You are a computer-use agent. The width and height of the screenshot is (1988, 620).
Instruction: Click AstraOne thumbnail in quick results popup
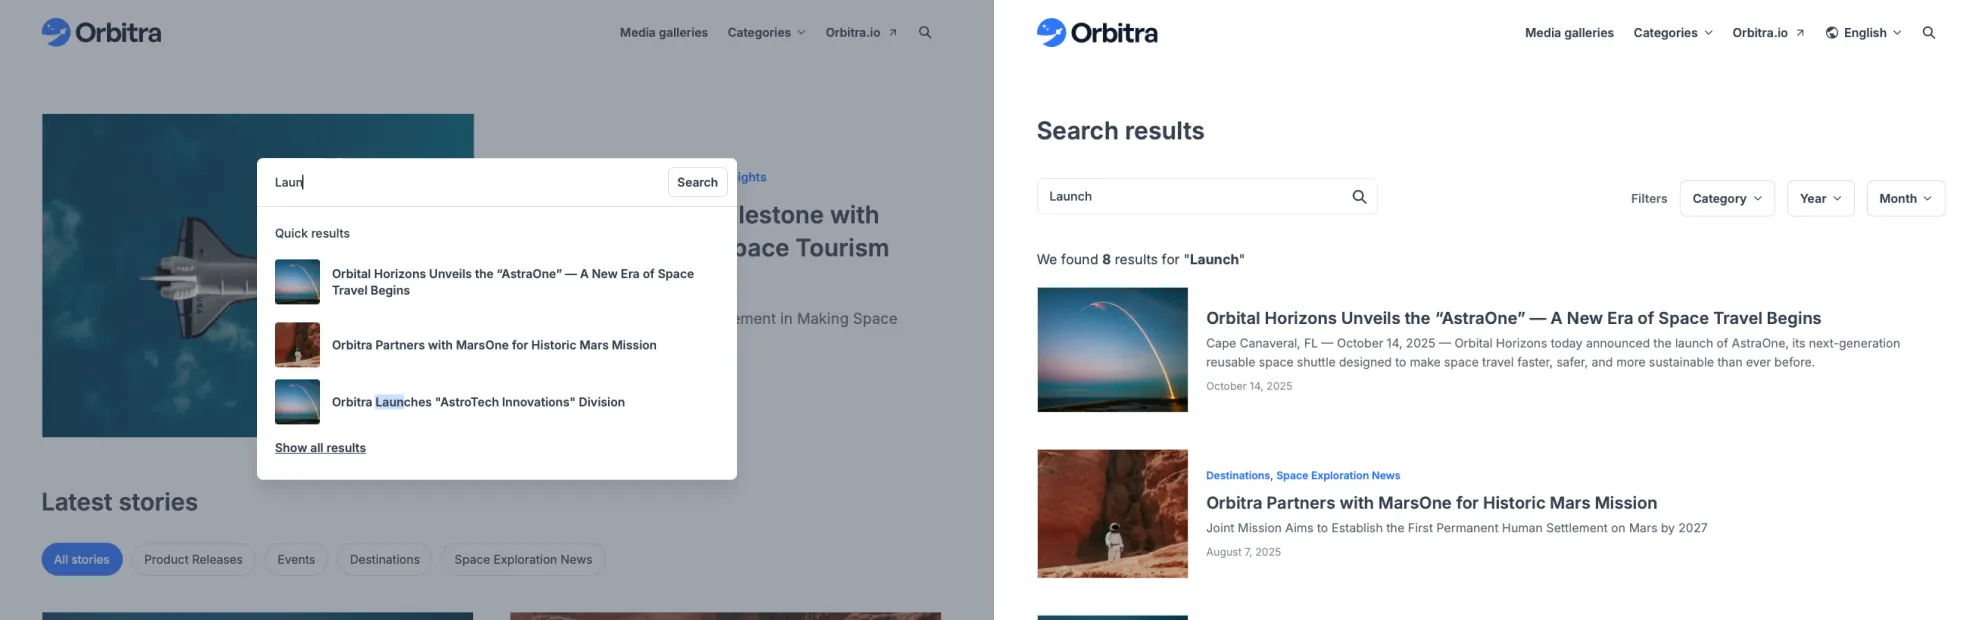pos(297,282)
